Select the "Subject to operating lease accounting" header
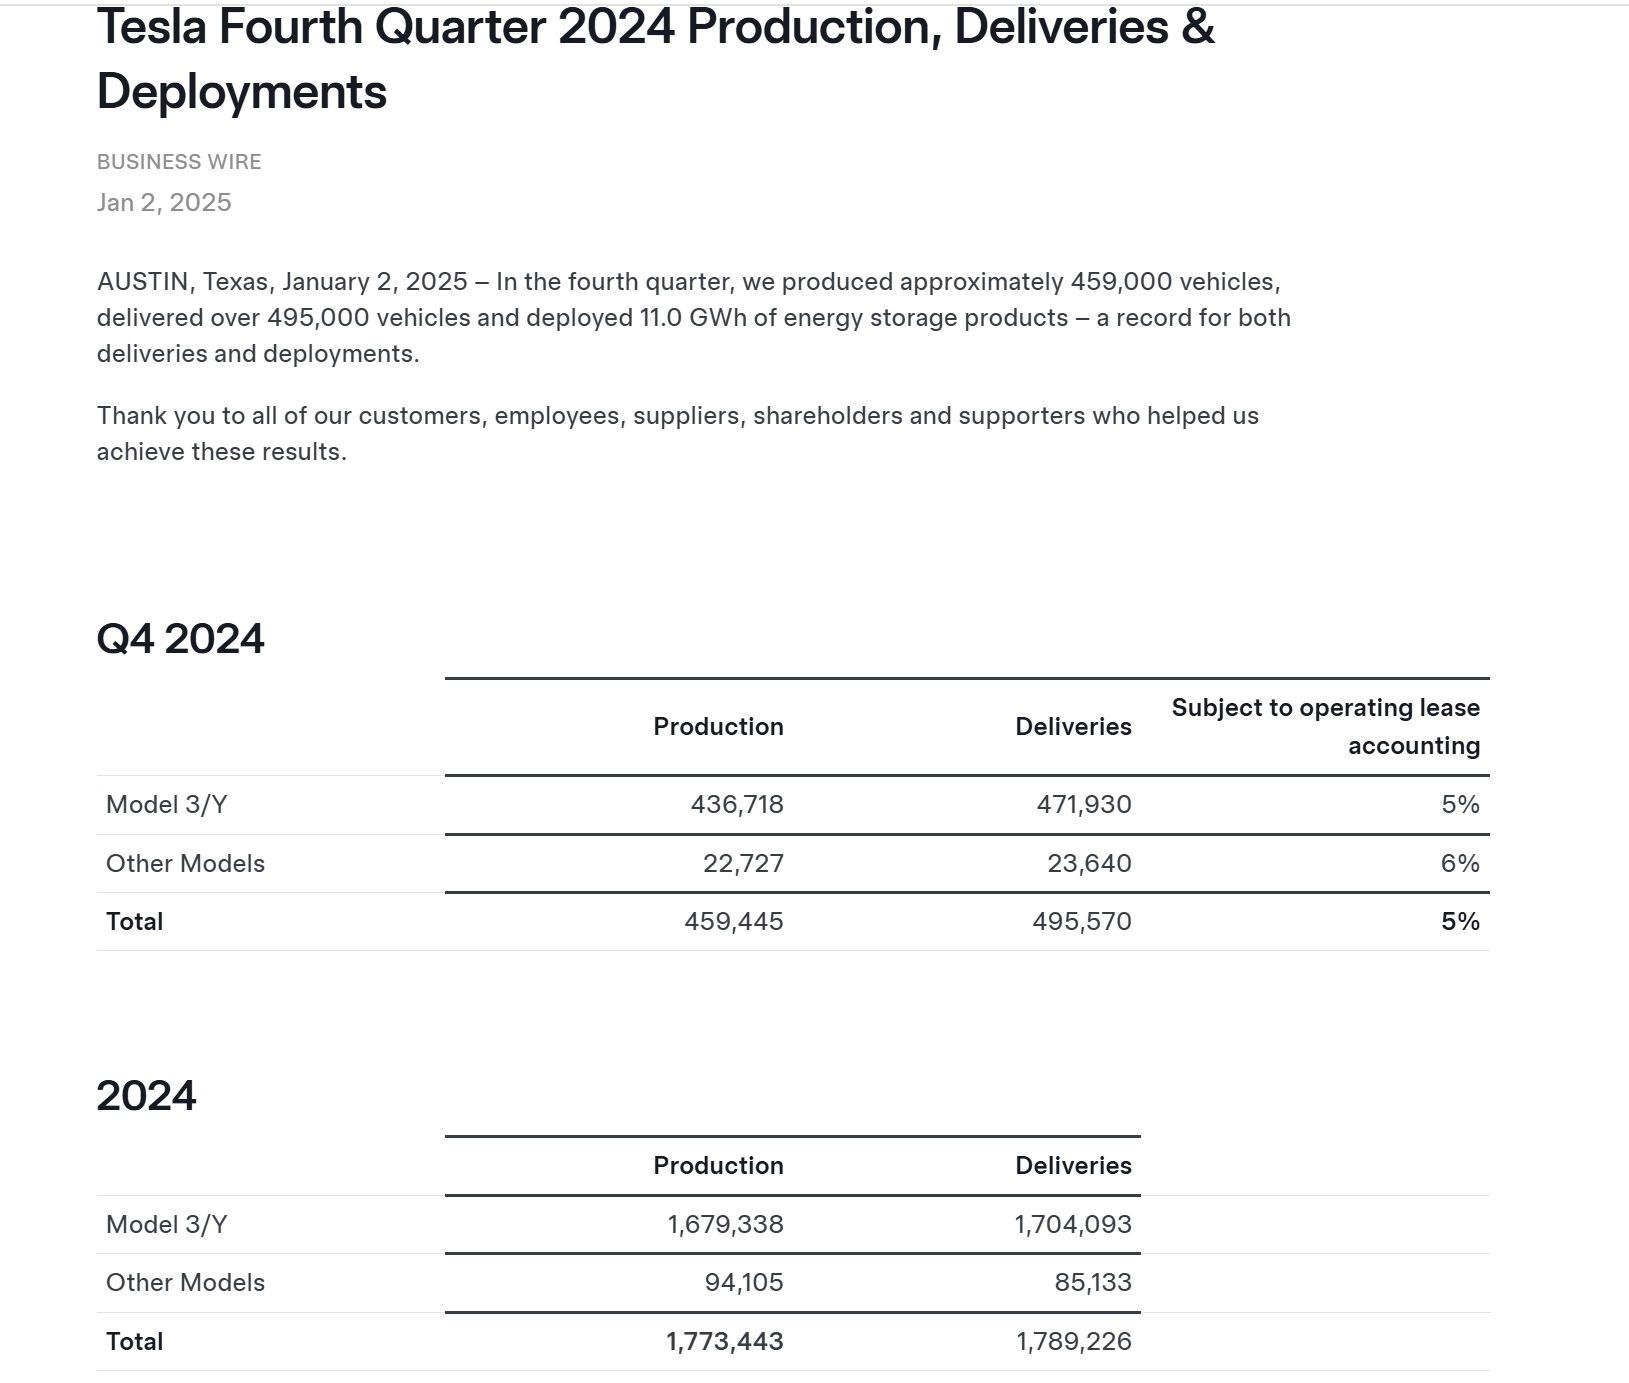 pyautogui.click(x=1326, y=727)
